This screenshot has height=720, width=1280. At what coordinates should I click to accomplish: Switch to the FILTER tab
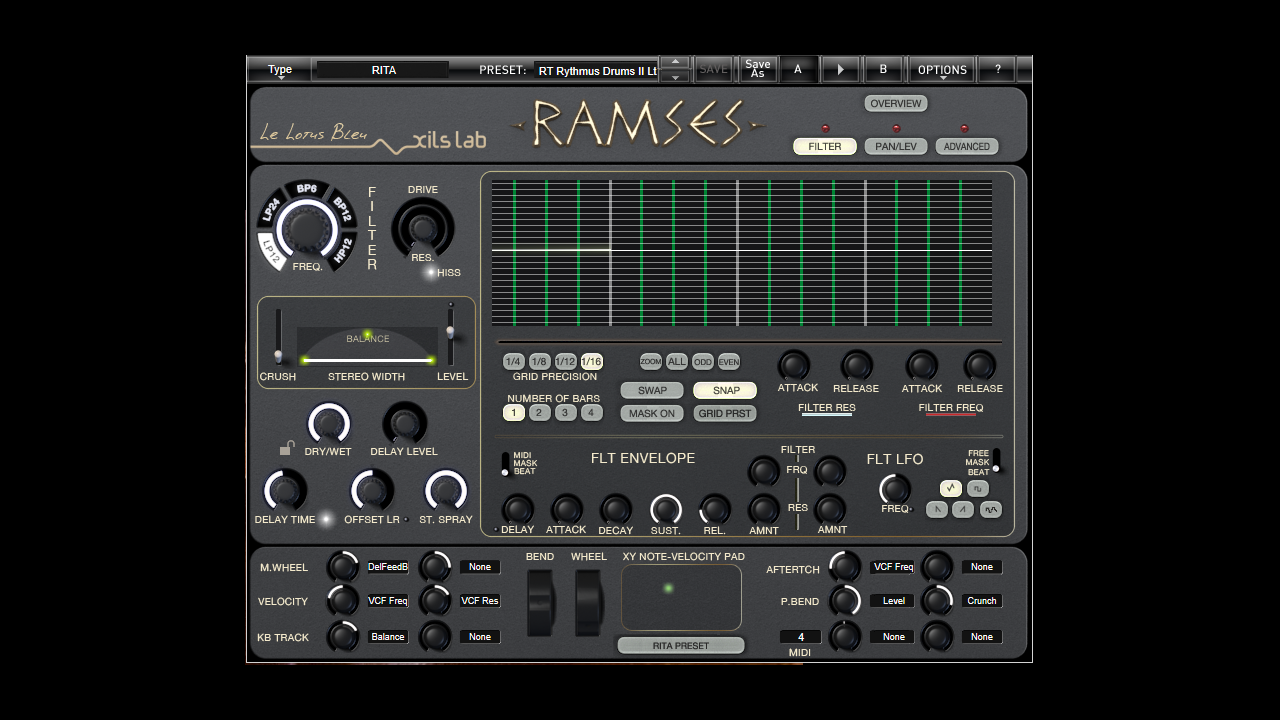pyautogui.click(x=825, y=146)
